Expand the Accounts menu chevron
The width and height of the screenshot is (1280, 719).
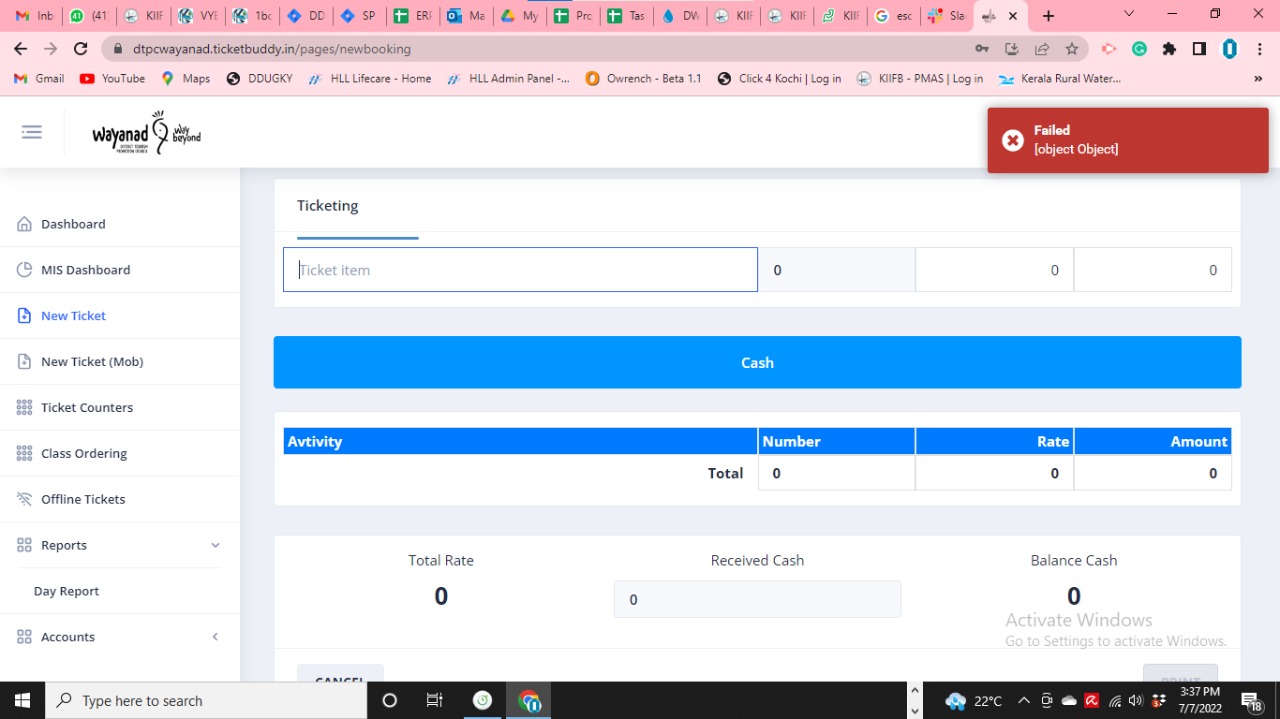pos(215,637)
